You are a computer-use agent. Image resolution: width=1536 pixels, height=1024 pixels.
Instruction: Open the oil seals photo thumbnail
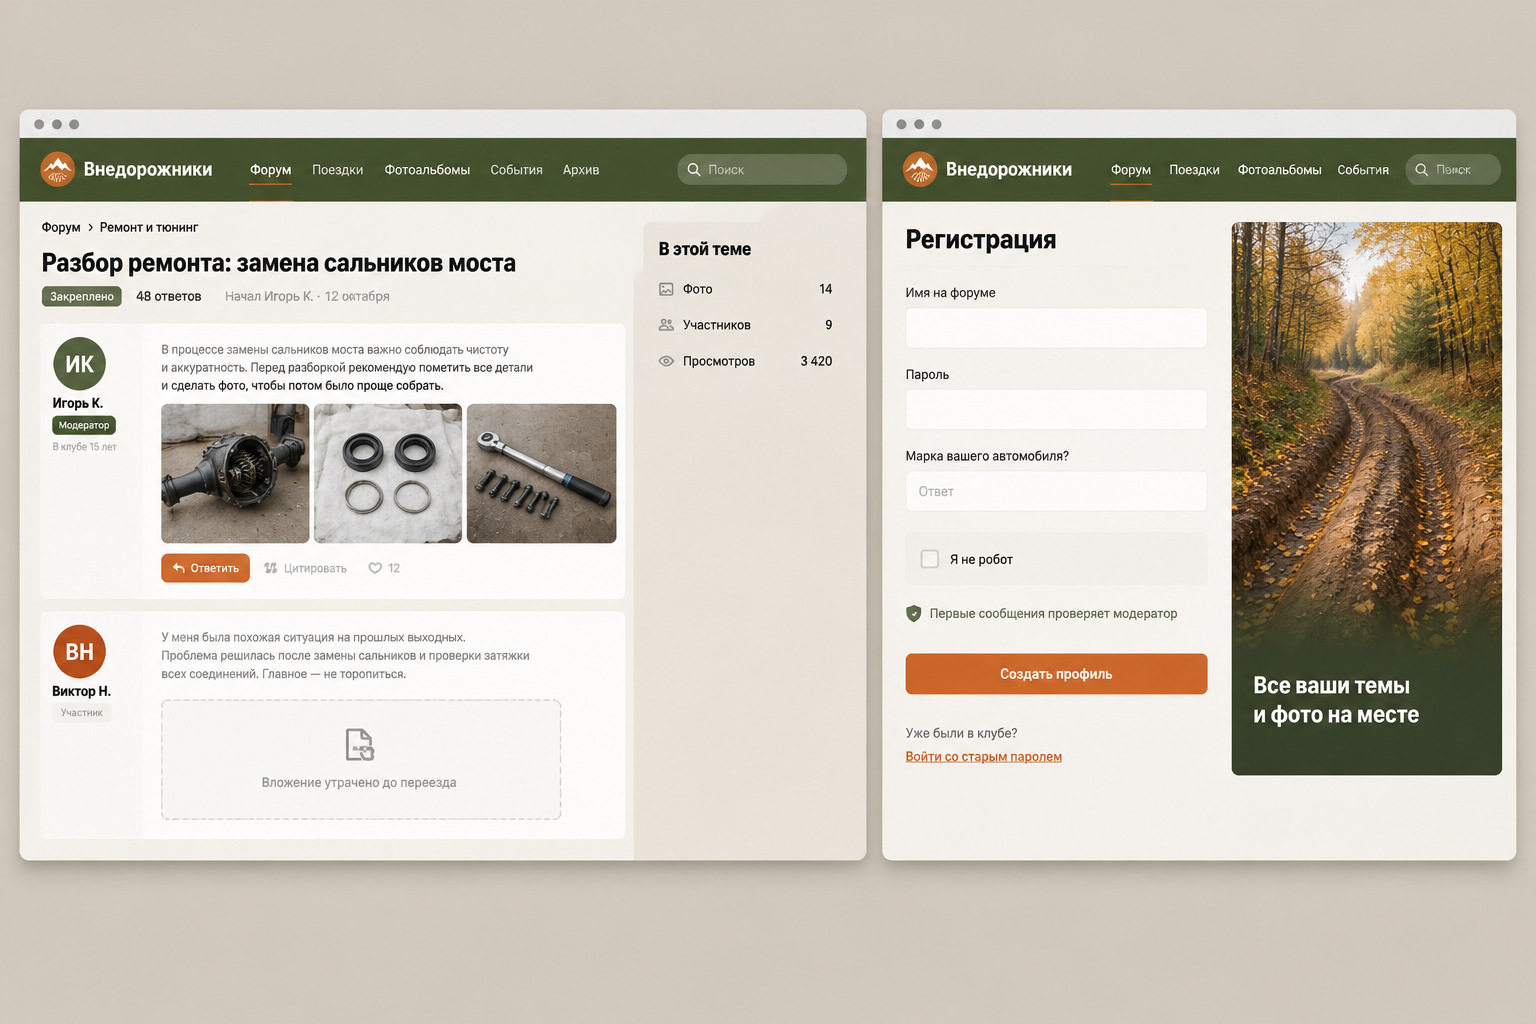pos(388,473)
